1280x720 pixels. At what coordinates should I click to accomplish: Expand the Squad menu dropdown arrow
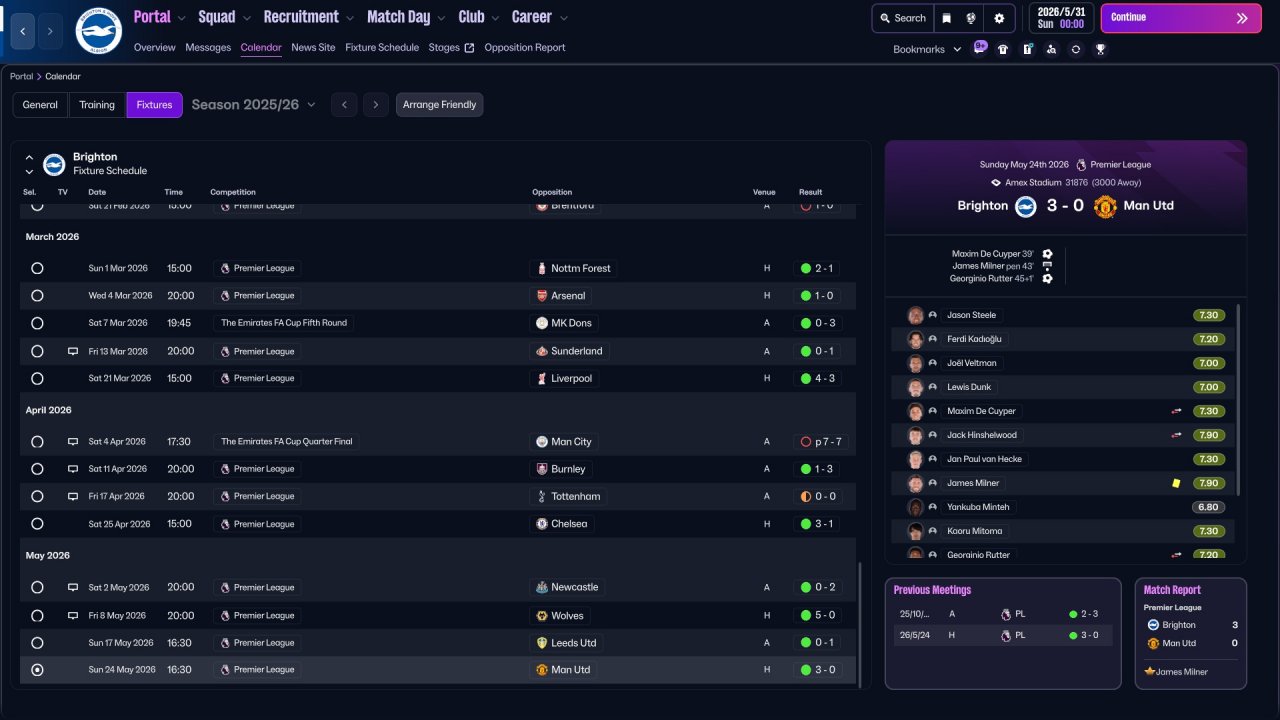click(x=246, y=18)
